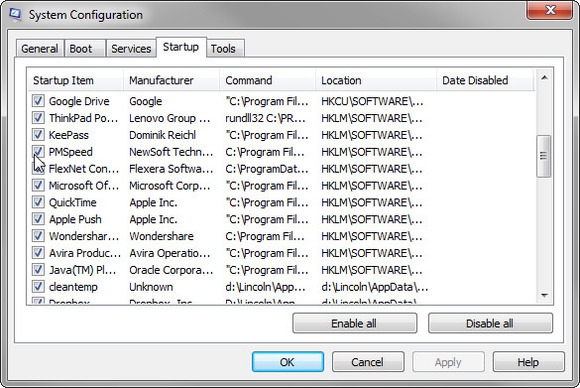Click the NewSoft Techn... manufacturer cell
The width and height of the screenshot is (580, 388).
[x=171, y=152]
